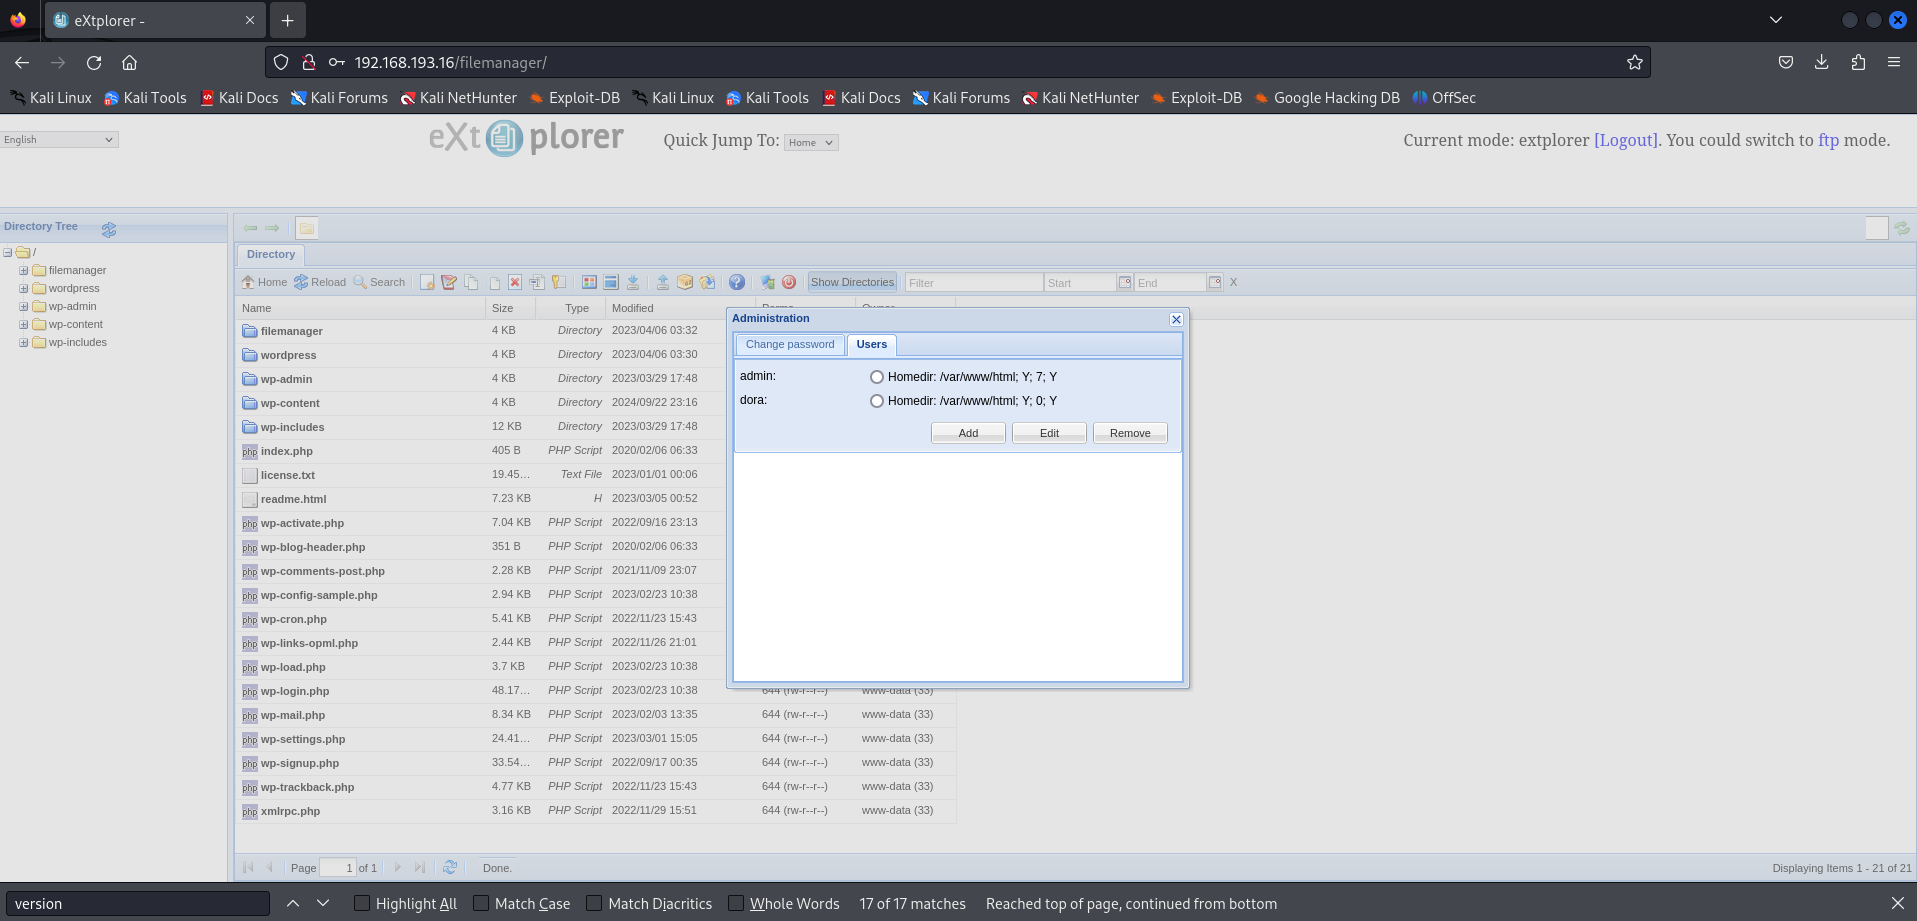Click the Admin users toolbar icon
This screenshot has width=1917, height=921.
(x=767, y=282)
